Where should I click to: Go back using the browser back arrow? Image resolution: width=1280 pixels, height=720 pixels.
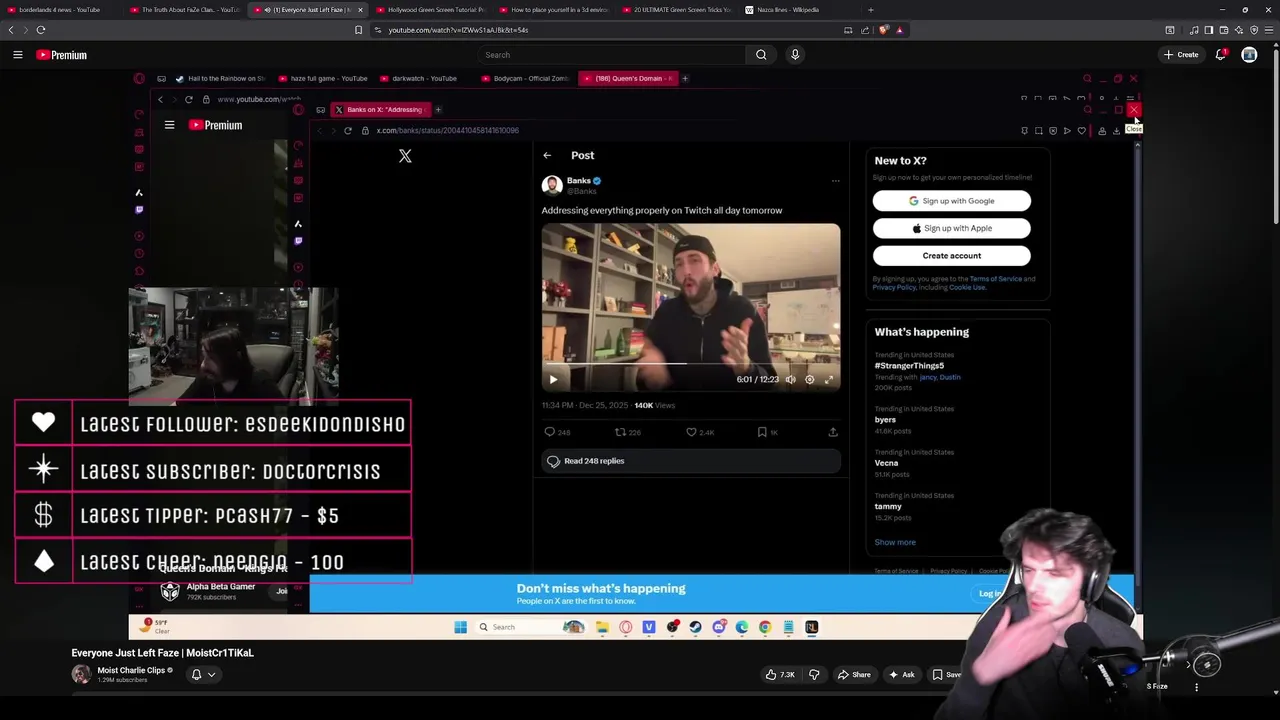(11, 30)
